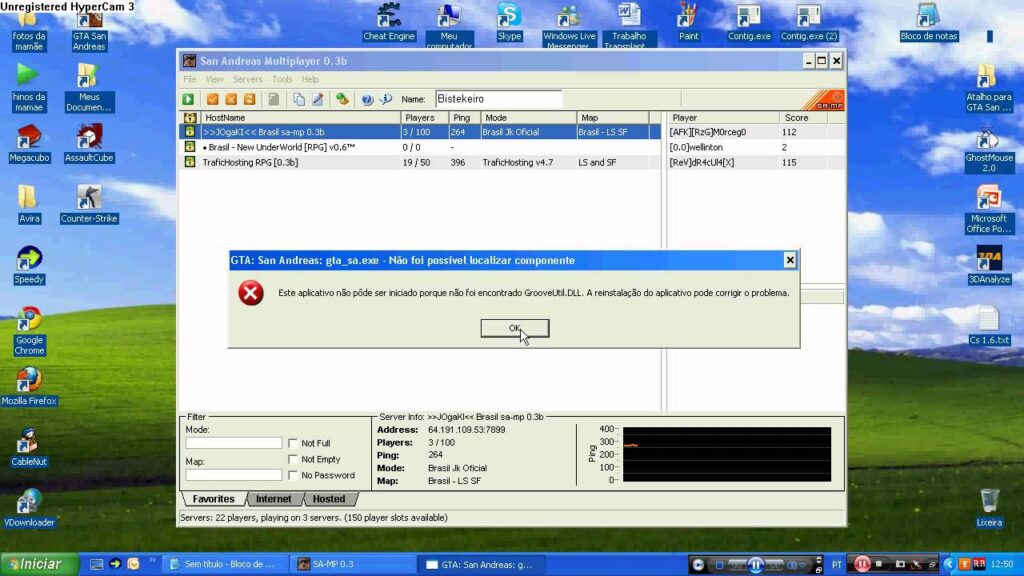Screen dimensions: 1024x576
Task: Click the Cheat Engine desktop icon
Action: (x=389, y=22)
